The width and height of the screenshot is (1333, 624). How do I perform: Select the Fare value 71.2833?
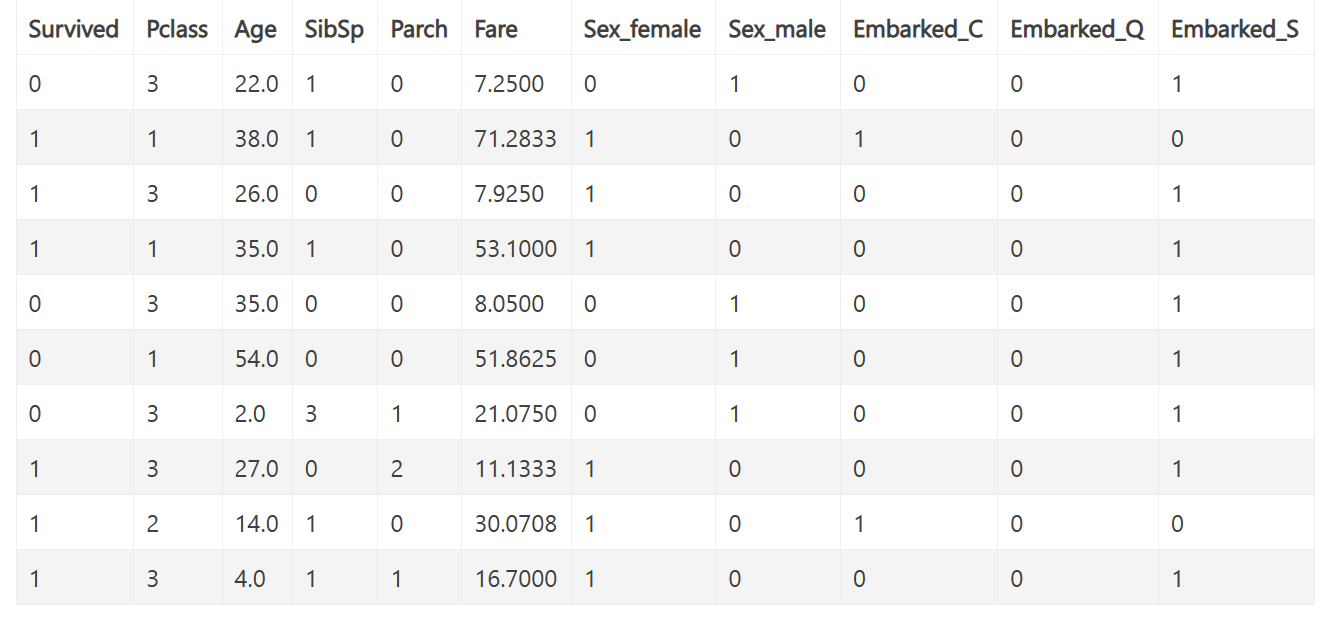click(516, 138)
